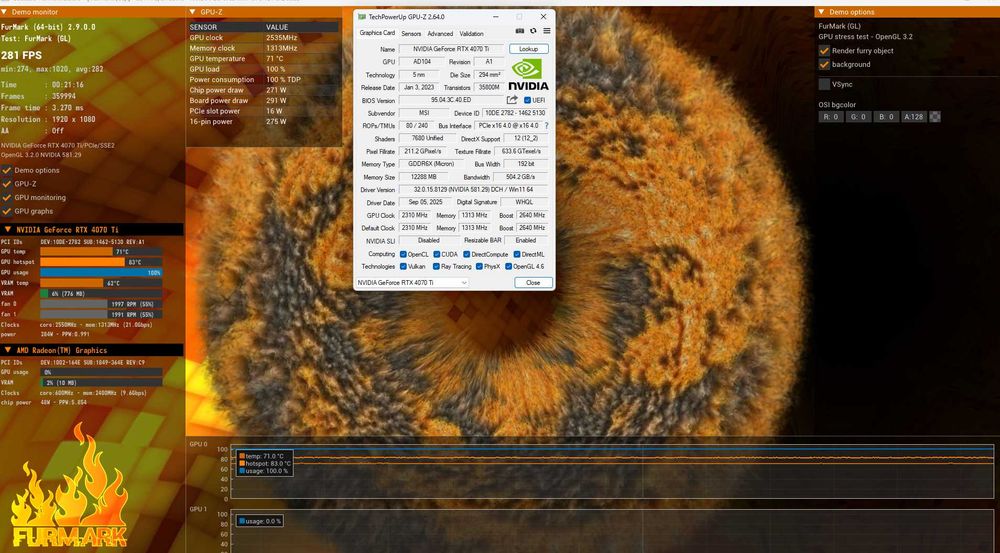Open the GPU-Z hamburger menu
Screen dimensions: 1000x553
(x=547, y=31)
